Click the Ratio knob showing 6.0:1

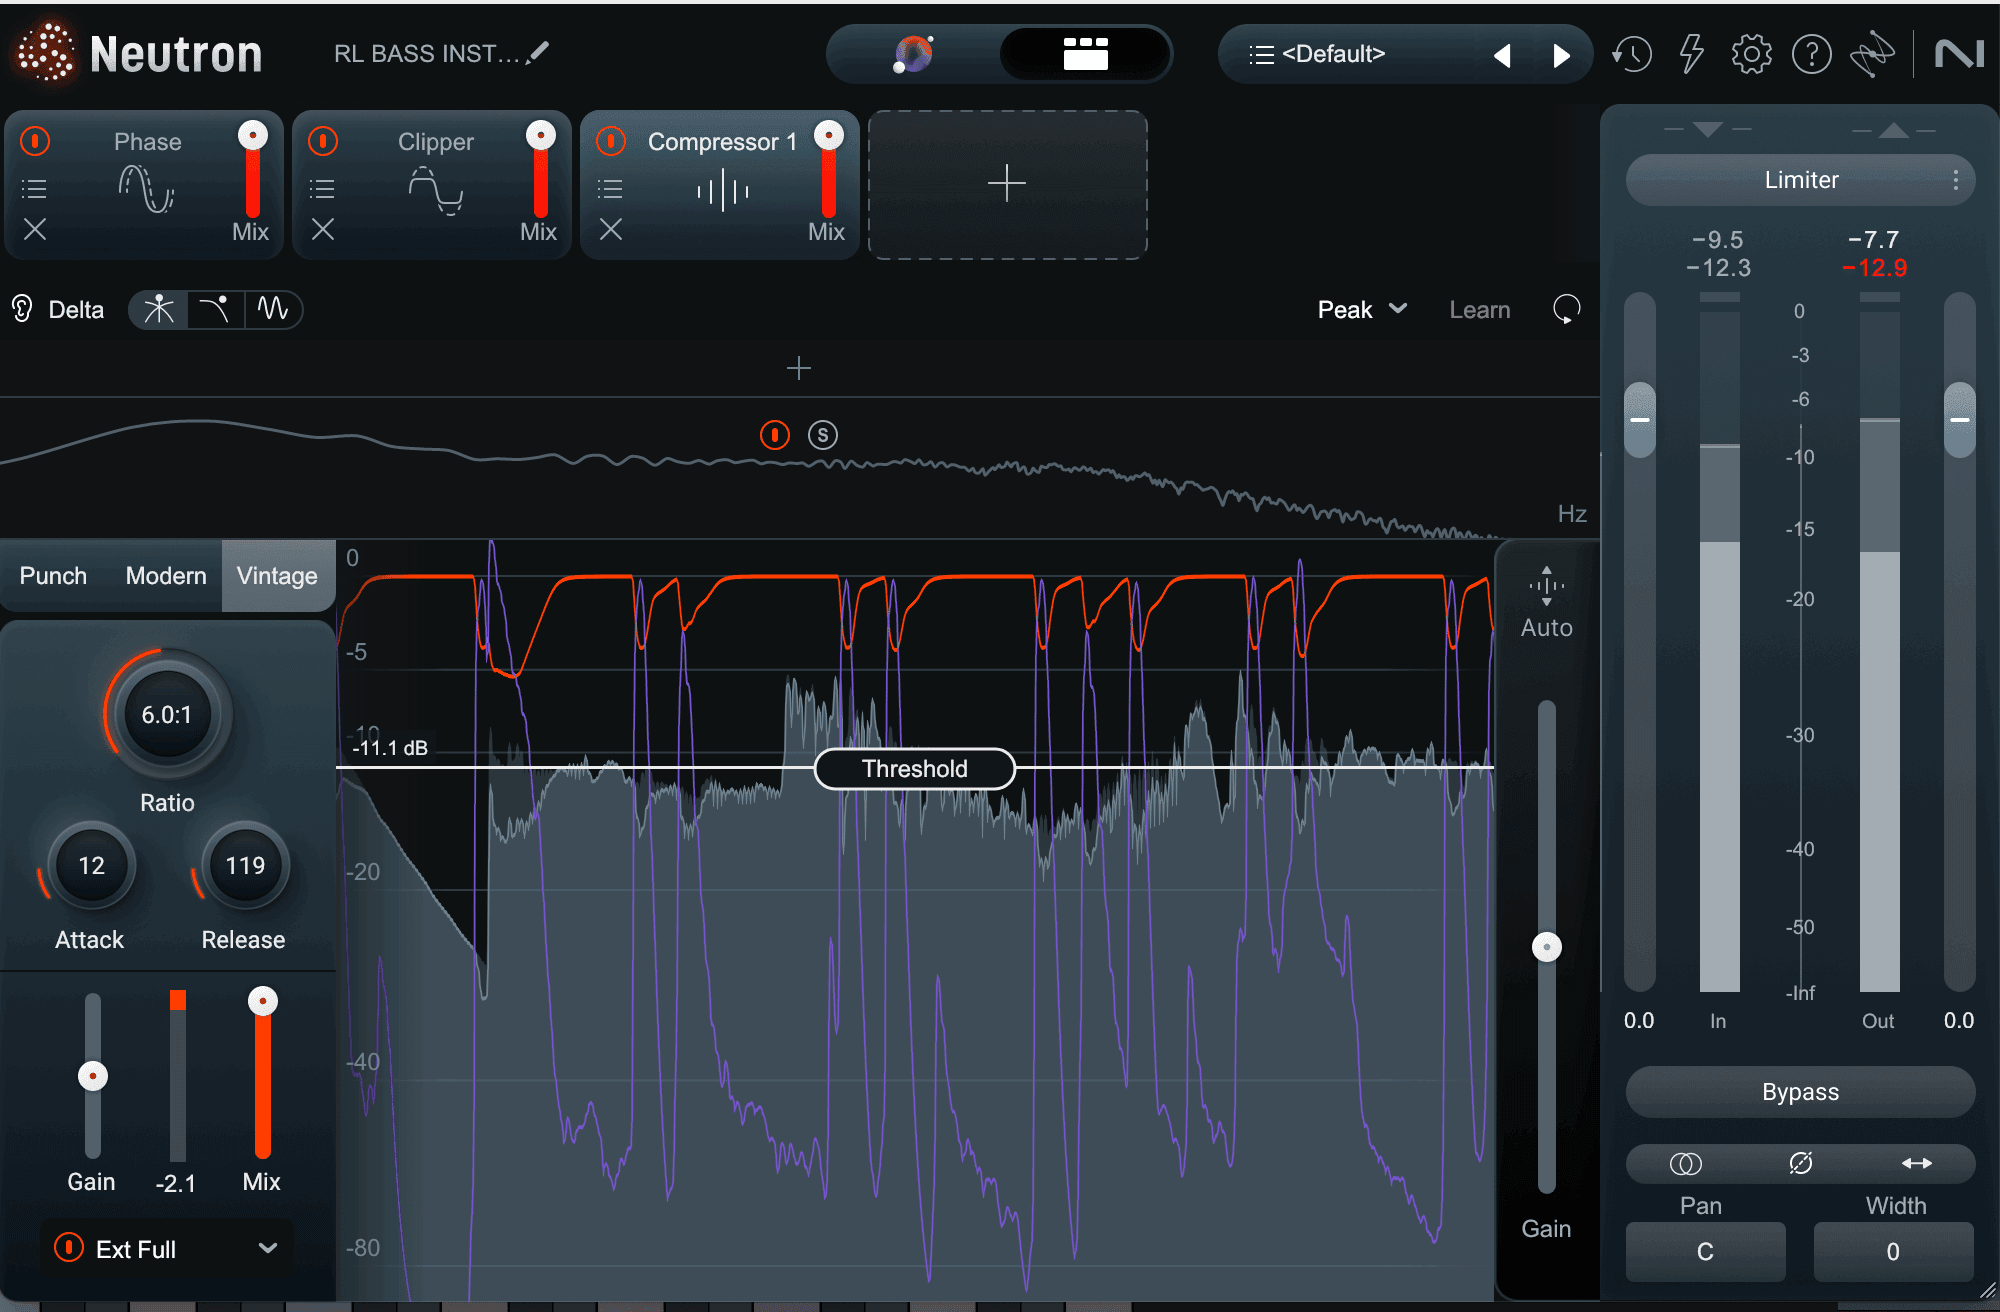click(x=167, y=715)
